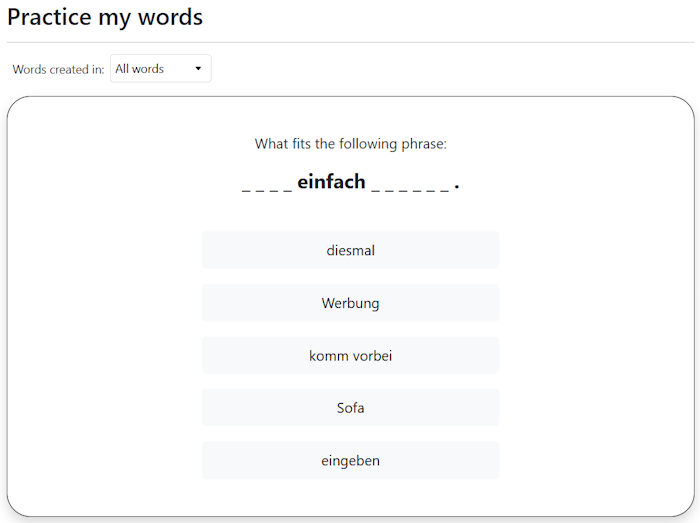
Task: Click the 'eingeben' answer button
Action: (350, 460)
